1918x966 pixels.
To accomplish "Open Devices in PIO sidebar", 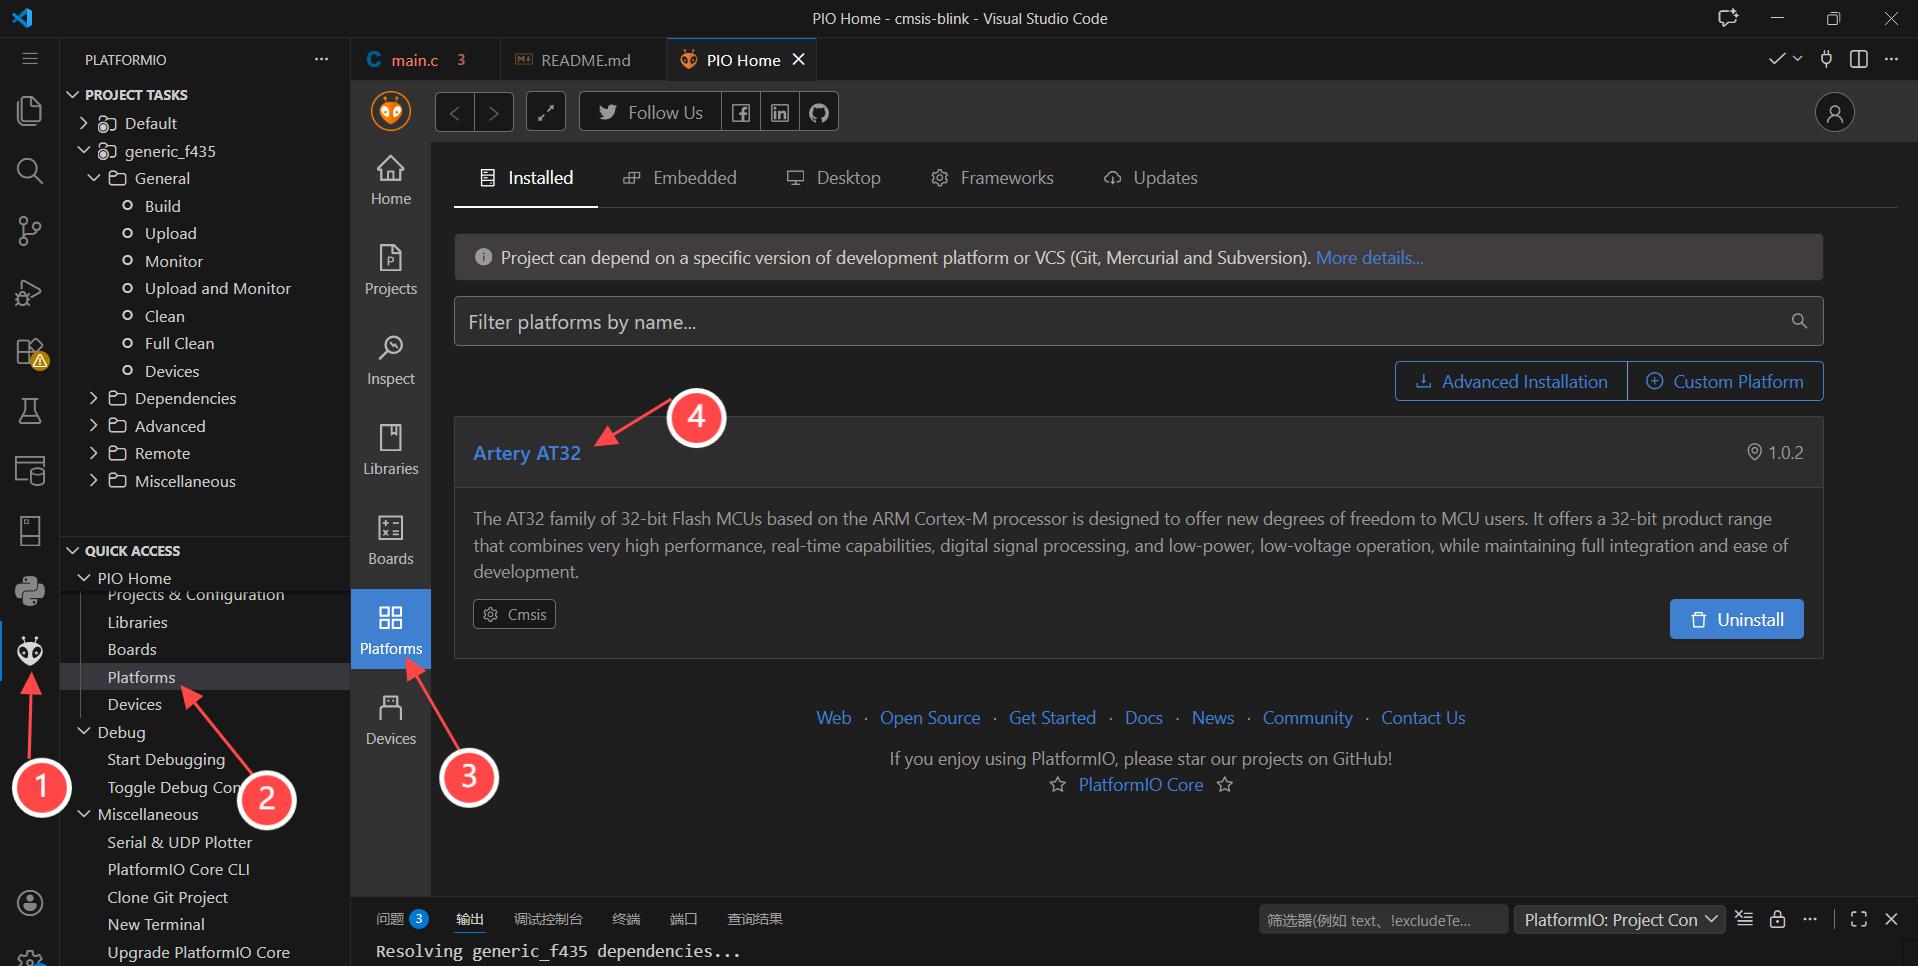I will (x=391, y=720).
